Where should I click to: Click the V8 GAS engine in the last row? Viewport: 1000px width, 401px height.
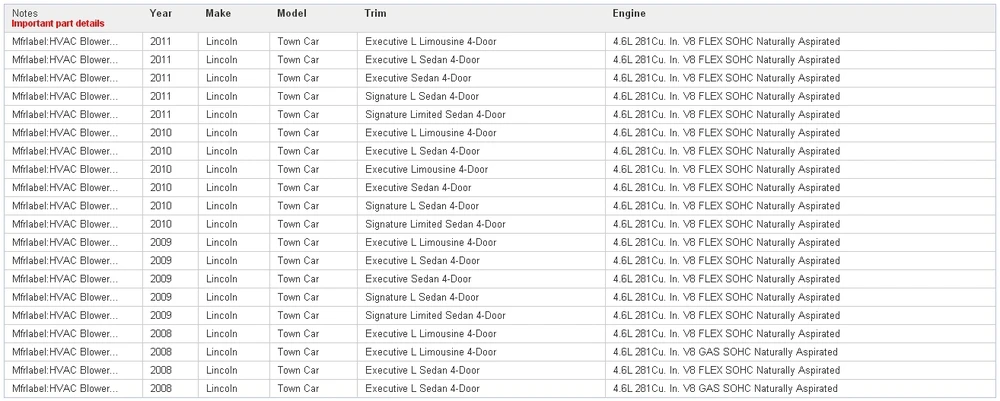click(725, 388)
